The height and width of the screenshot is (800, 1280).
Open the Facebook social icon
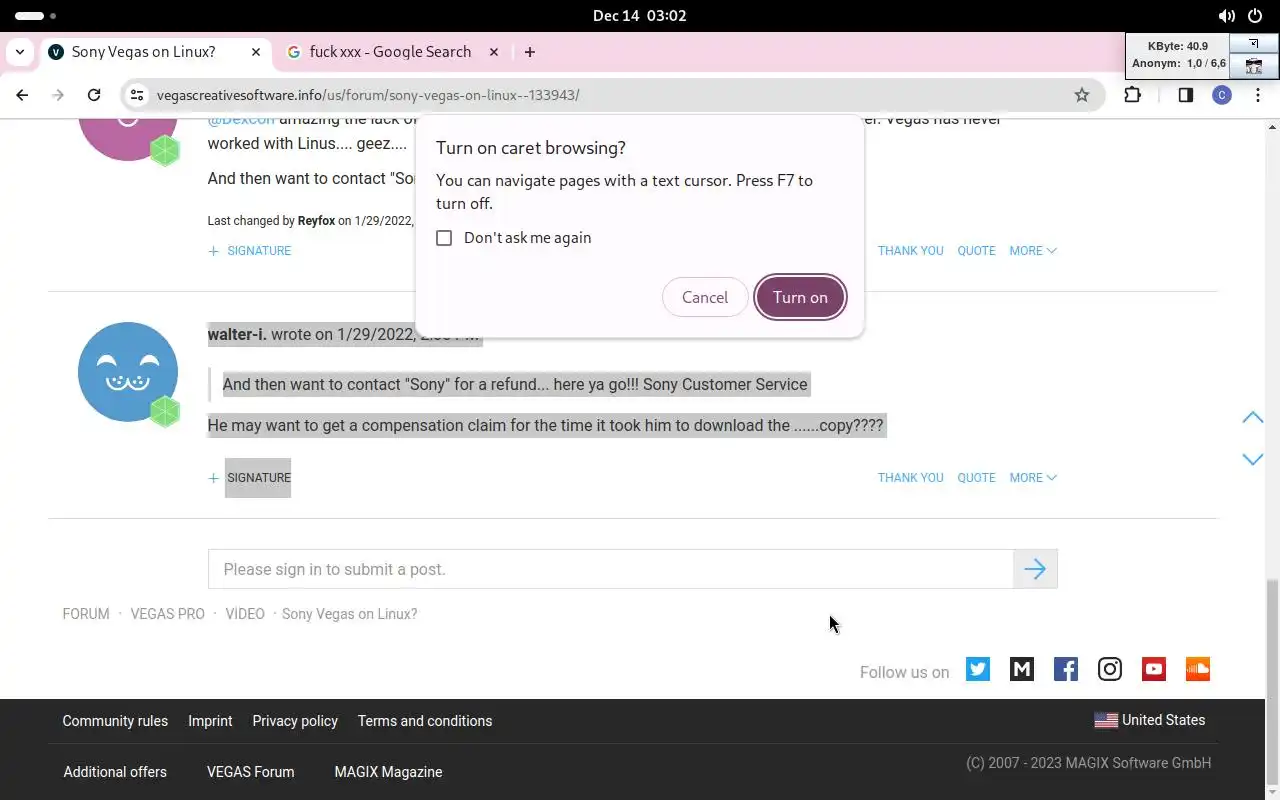click(1066, 669)
